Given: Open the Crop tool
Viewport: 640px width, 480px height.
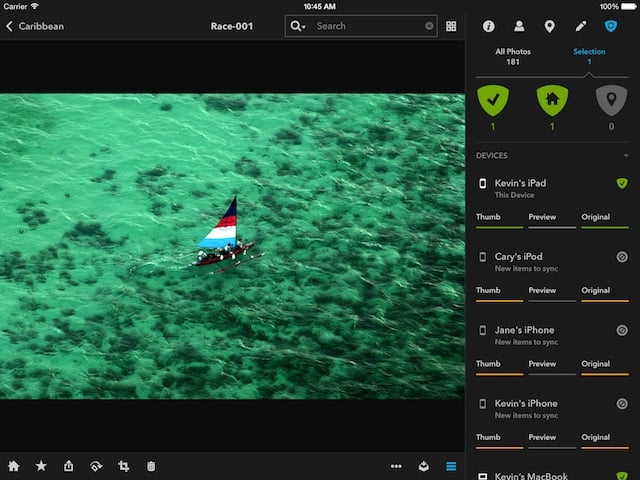Looking at the screenshot, I should pyautogui.click(x=124, y=466).
